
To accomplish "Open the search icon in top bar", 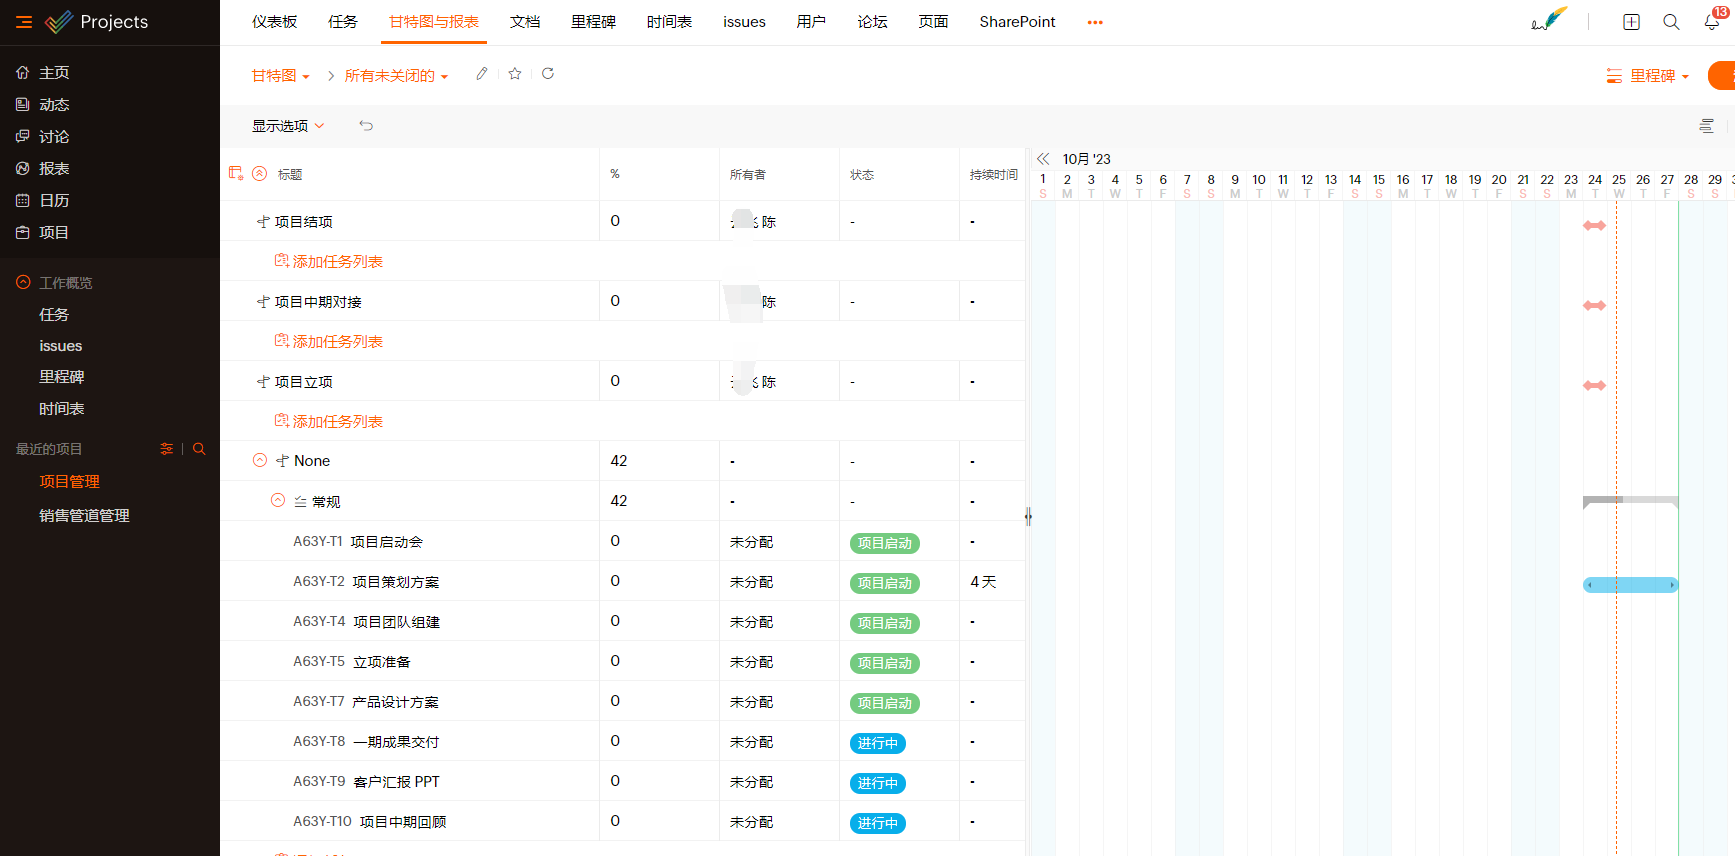I will (x=1671, y=22).
